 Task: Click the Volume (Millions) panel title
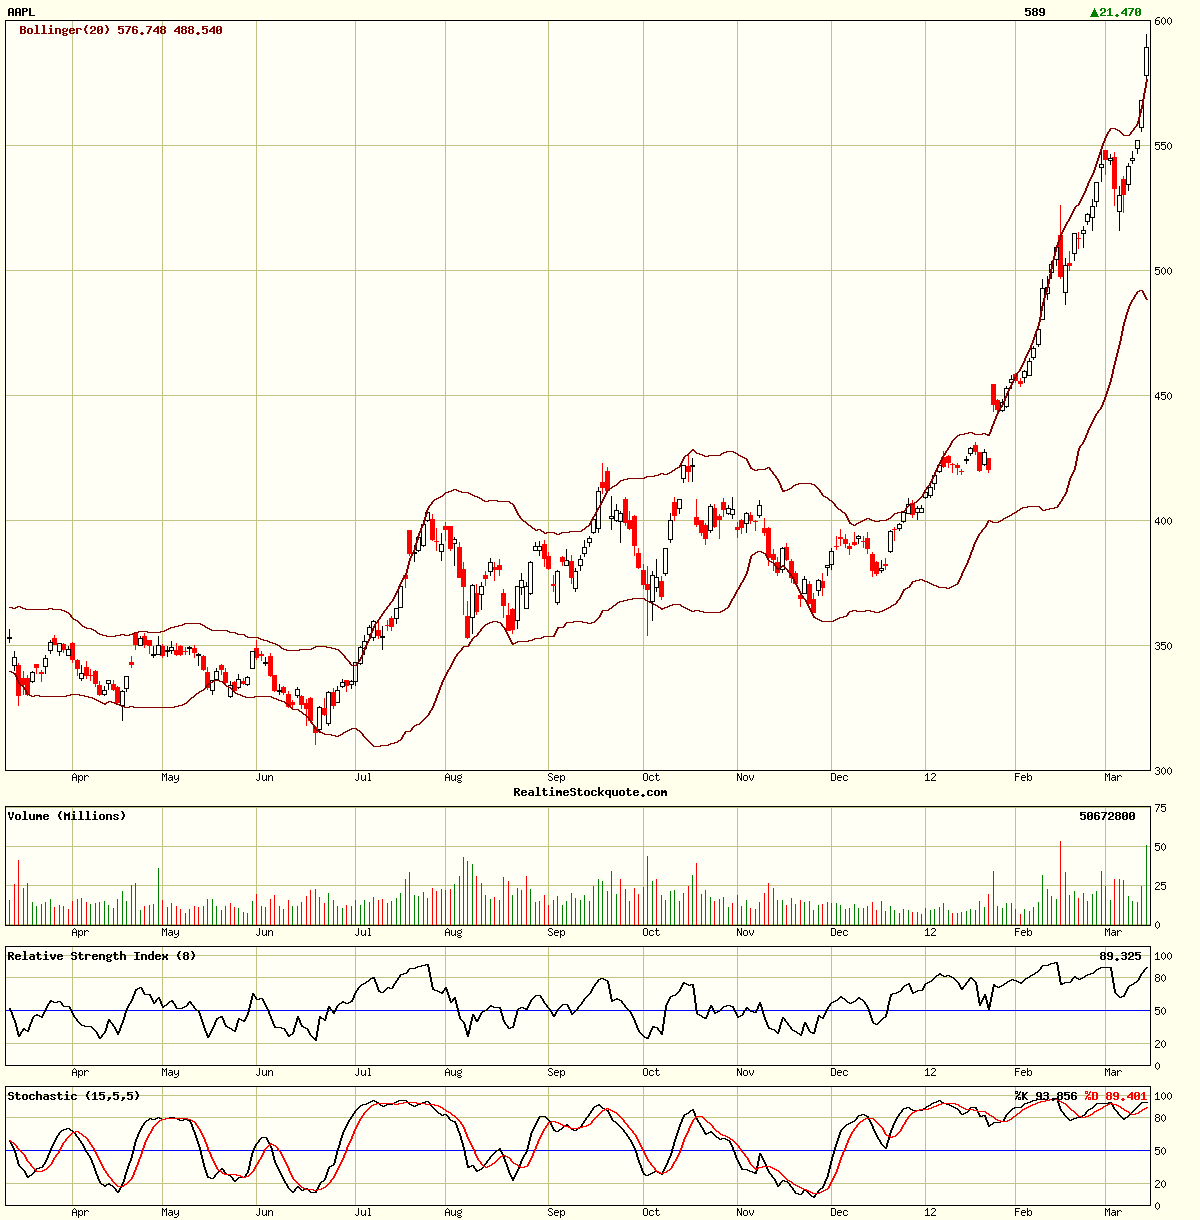point(66,815)
